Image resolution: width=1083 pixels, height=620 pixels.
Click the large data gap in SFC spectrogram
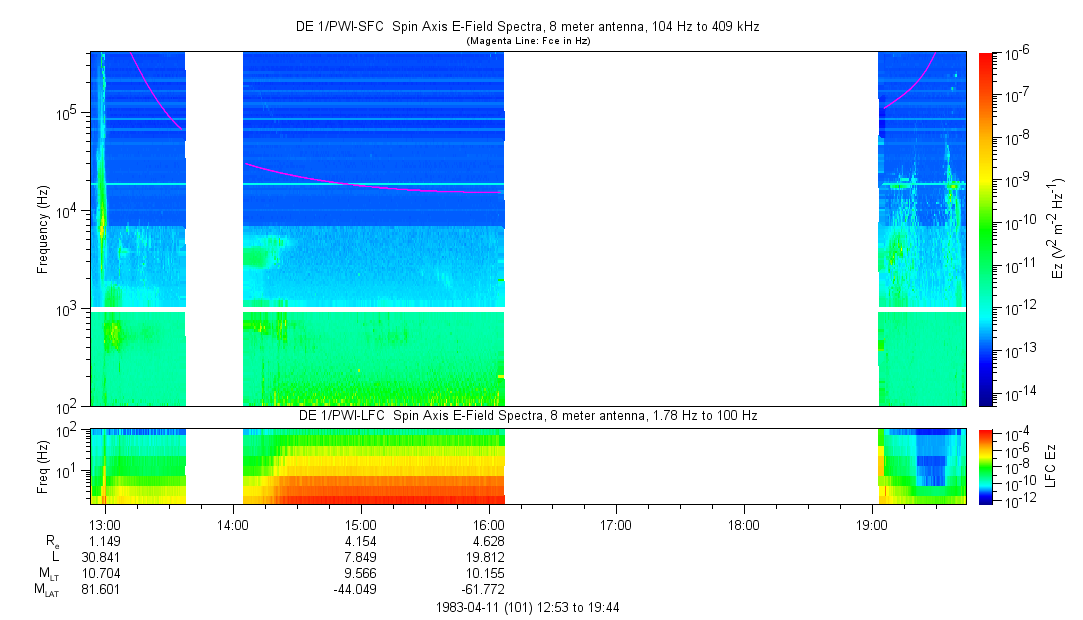pos(690,228)
